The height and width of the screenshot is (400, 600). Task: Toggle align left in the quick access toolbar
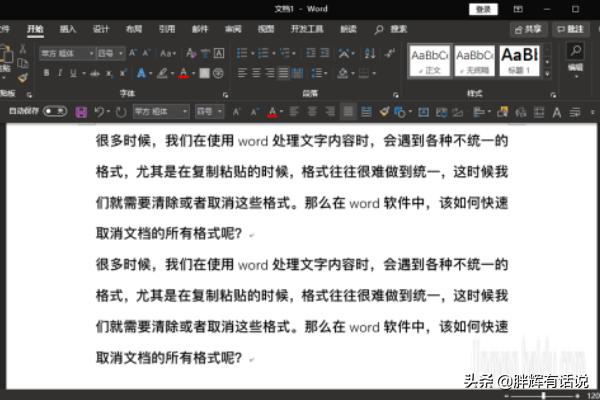point(294,112)
